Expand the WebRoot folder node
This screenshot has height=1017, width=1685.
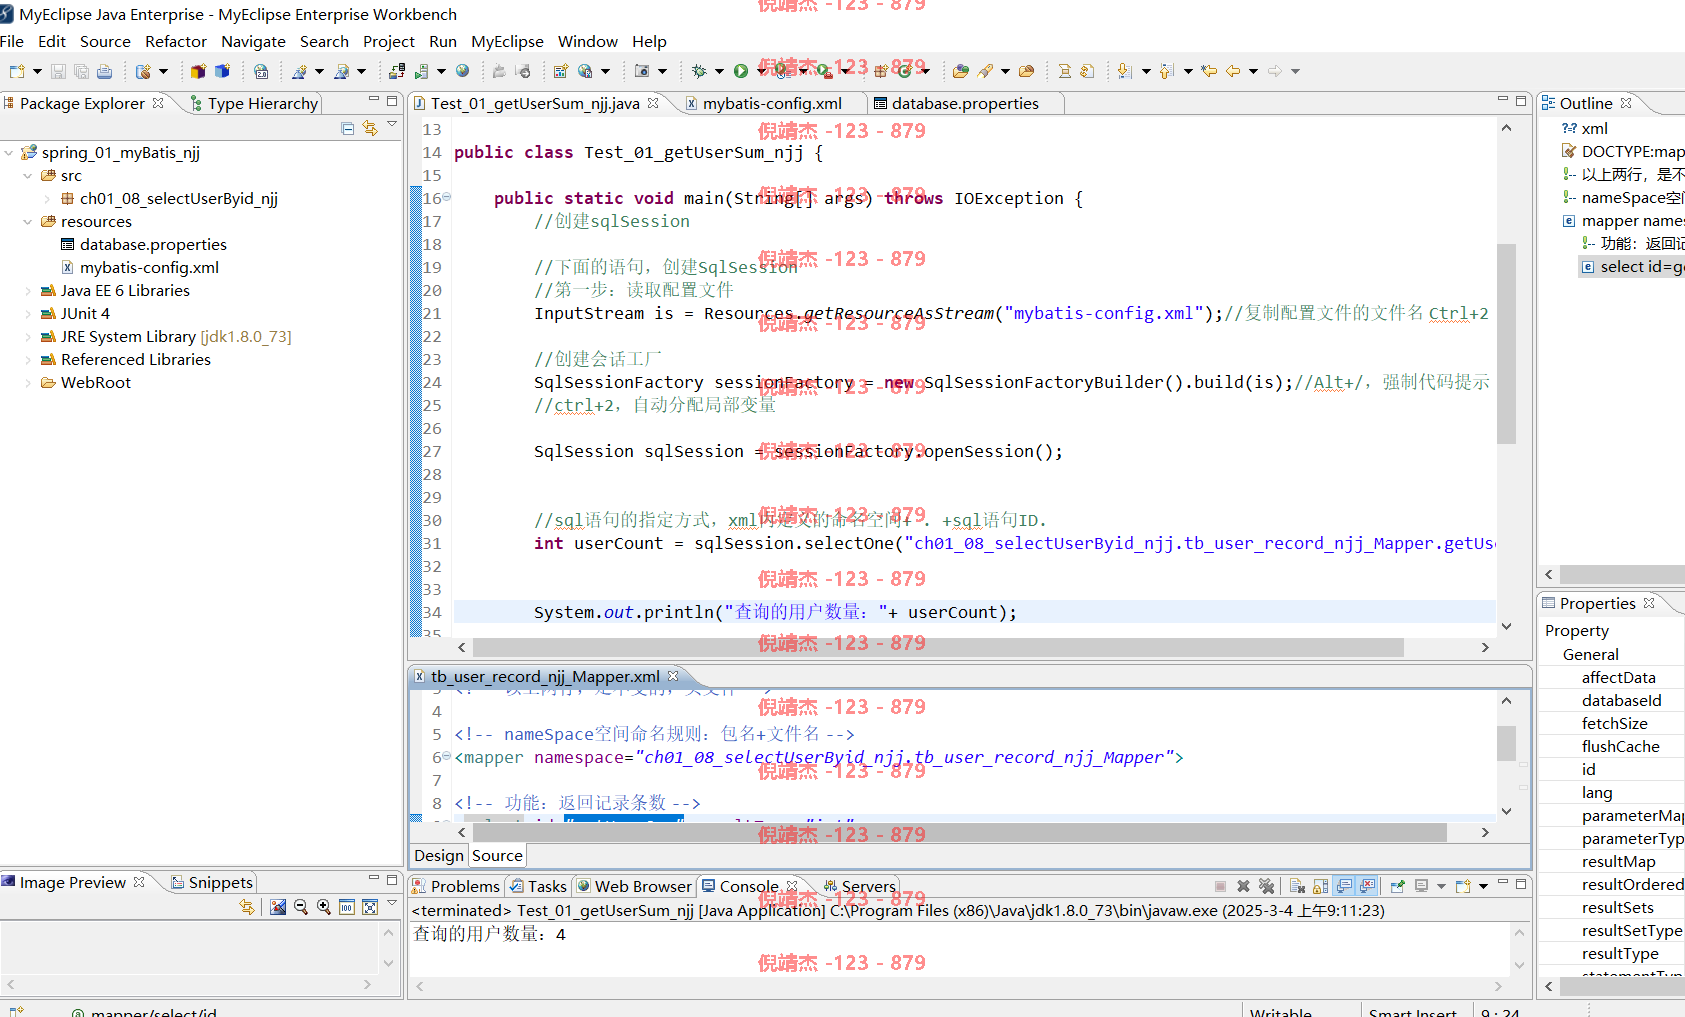coord(28,383)
